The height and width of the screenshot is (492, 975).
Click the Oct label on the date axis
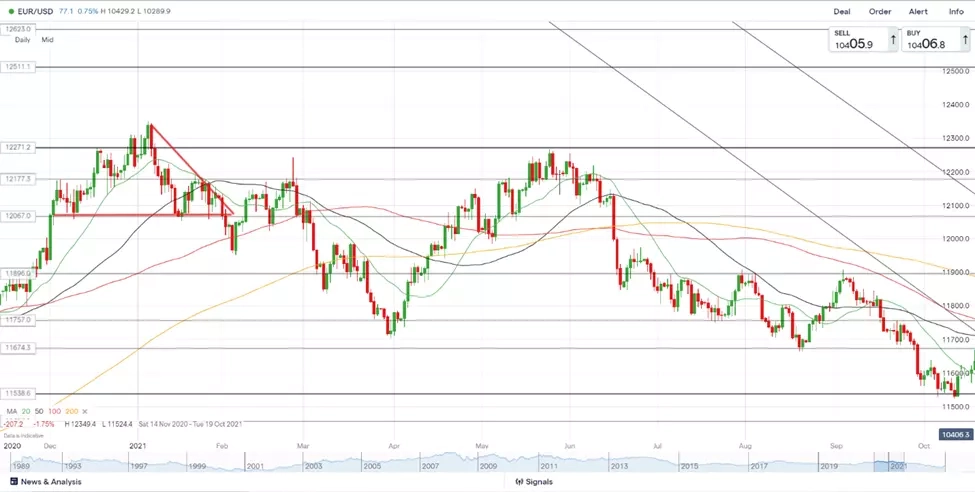click(x=924, y=445)
